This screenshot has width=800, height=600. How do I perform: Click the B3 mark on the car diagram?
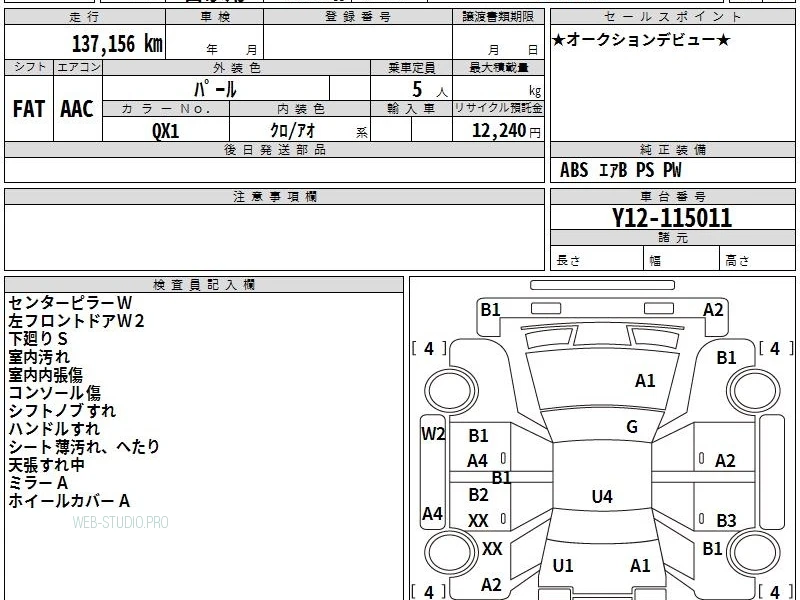click(726, 520)
